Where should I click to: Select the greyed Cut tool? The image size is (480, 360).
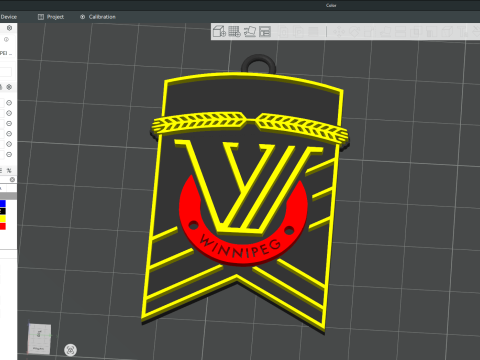click(x=400, y=32)
